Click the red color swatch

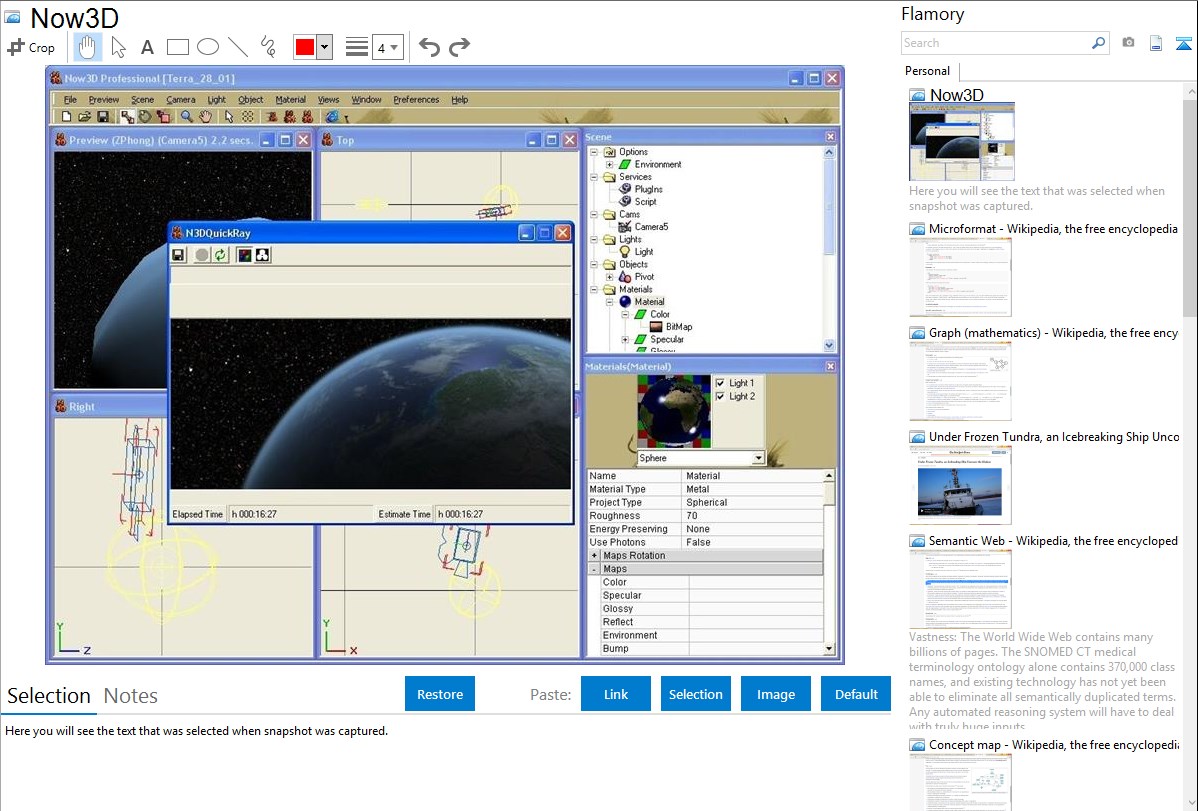pos(304,47)
